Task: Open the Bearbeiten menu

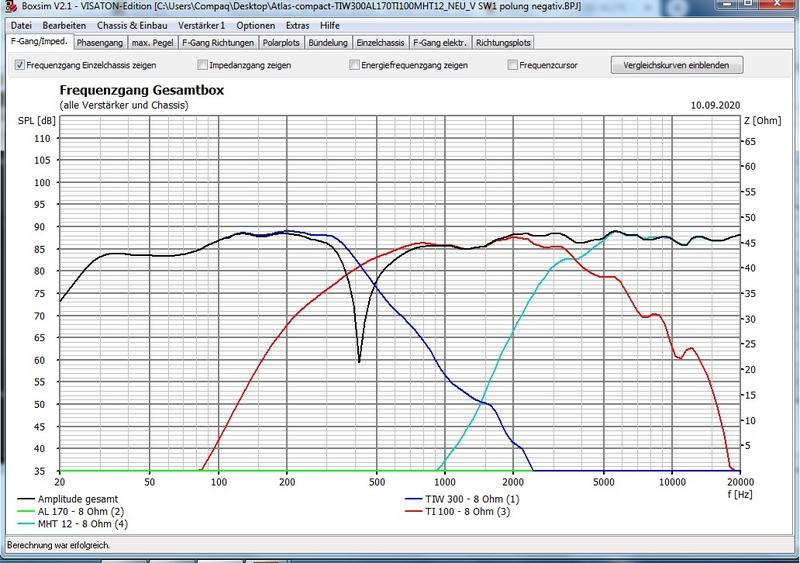Action: [63, 24]
